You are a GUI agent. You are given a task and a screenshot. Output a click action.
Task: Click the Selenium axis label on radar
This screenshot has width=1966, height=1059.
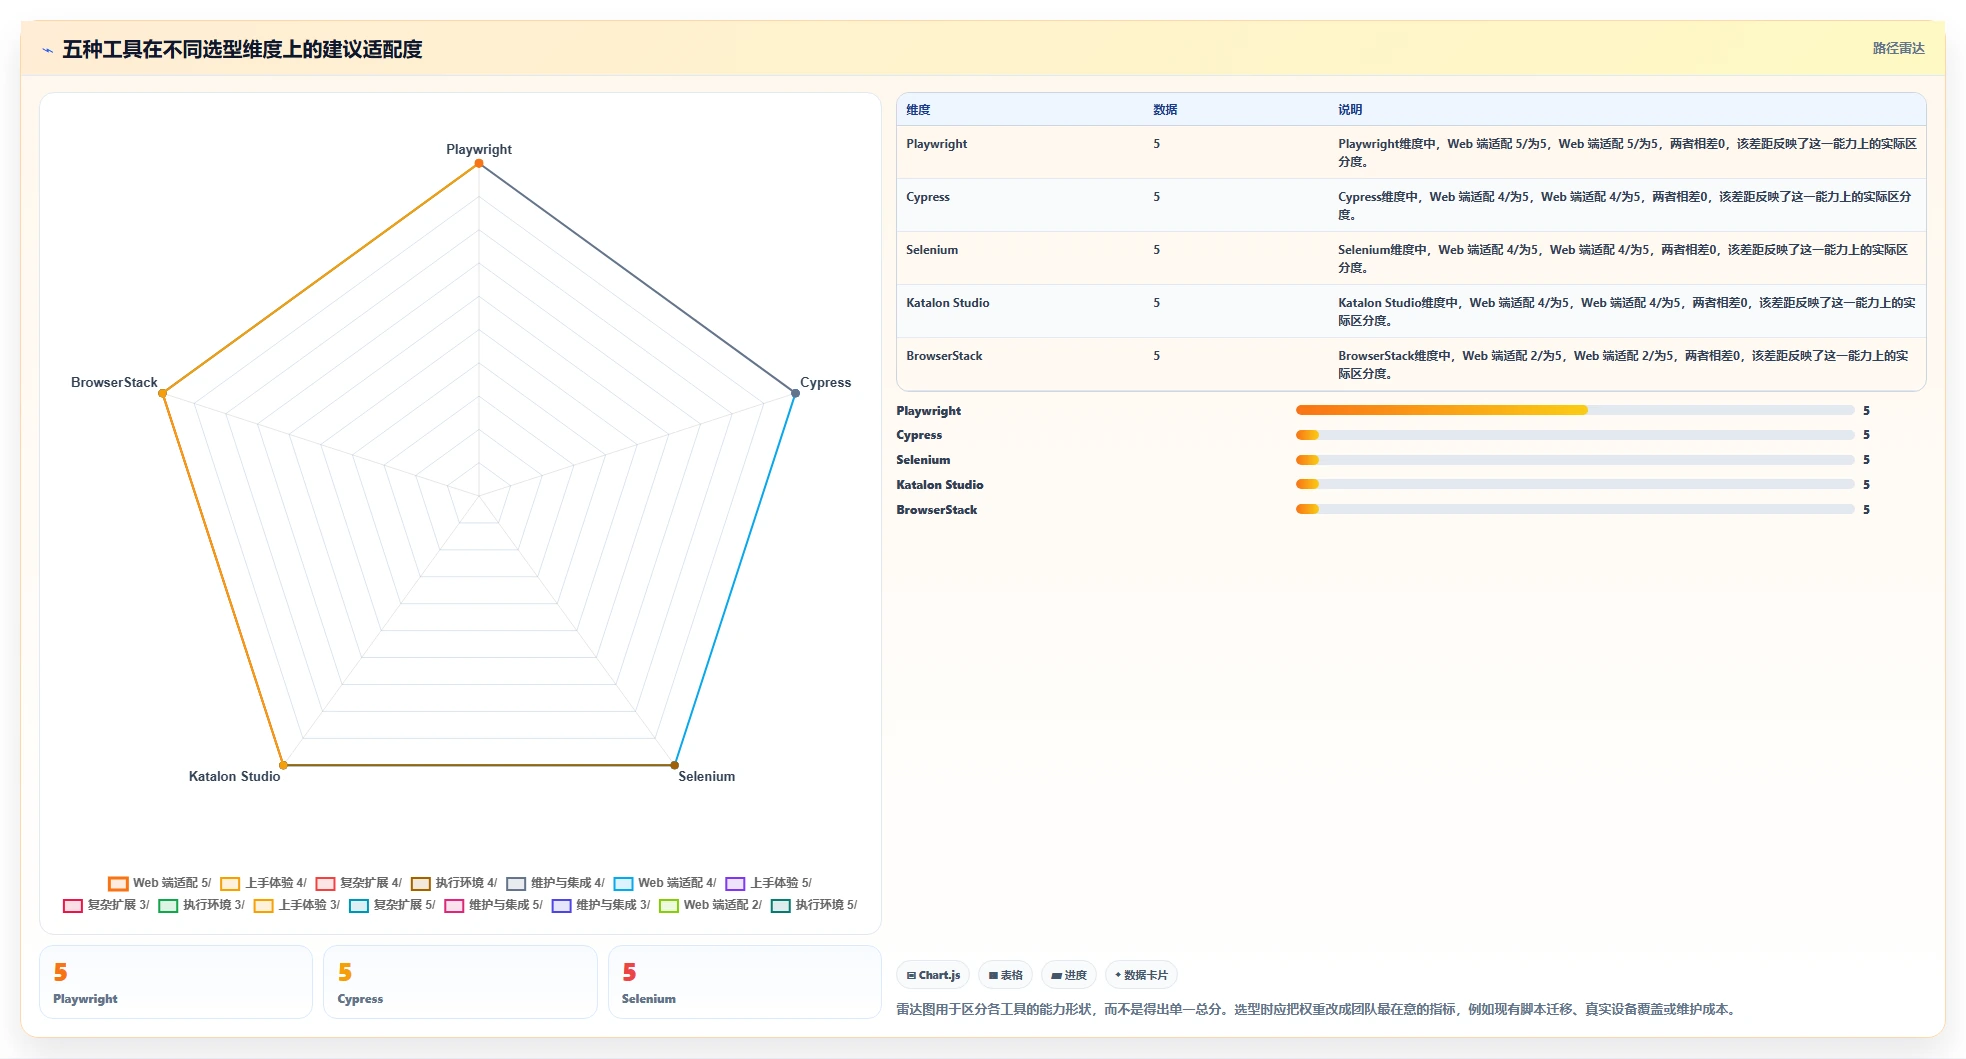[x=706, y=776]
